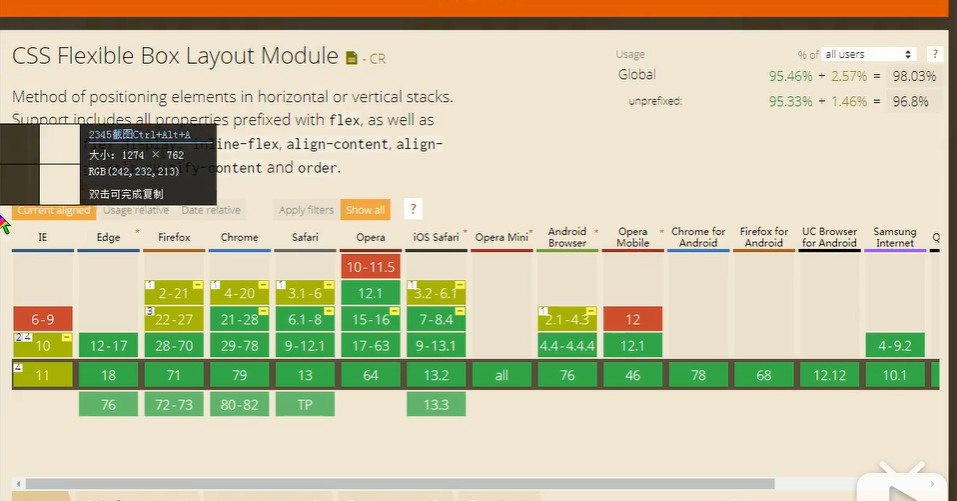Click the Chrome 29-78 cell

click(239, 345)
